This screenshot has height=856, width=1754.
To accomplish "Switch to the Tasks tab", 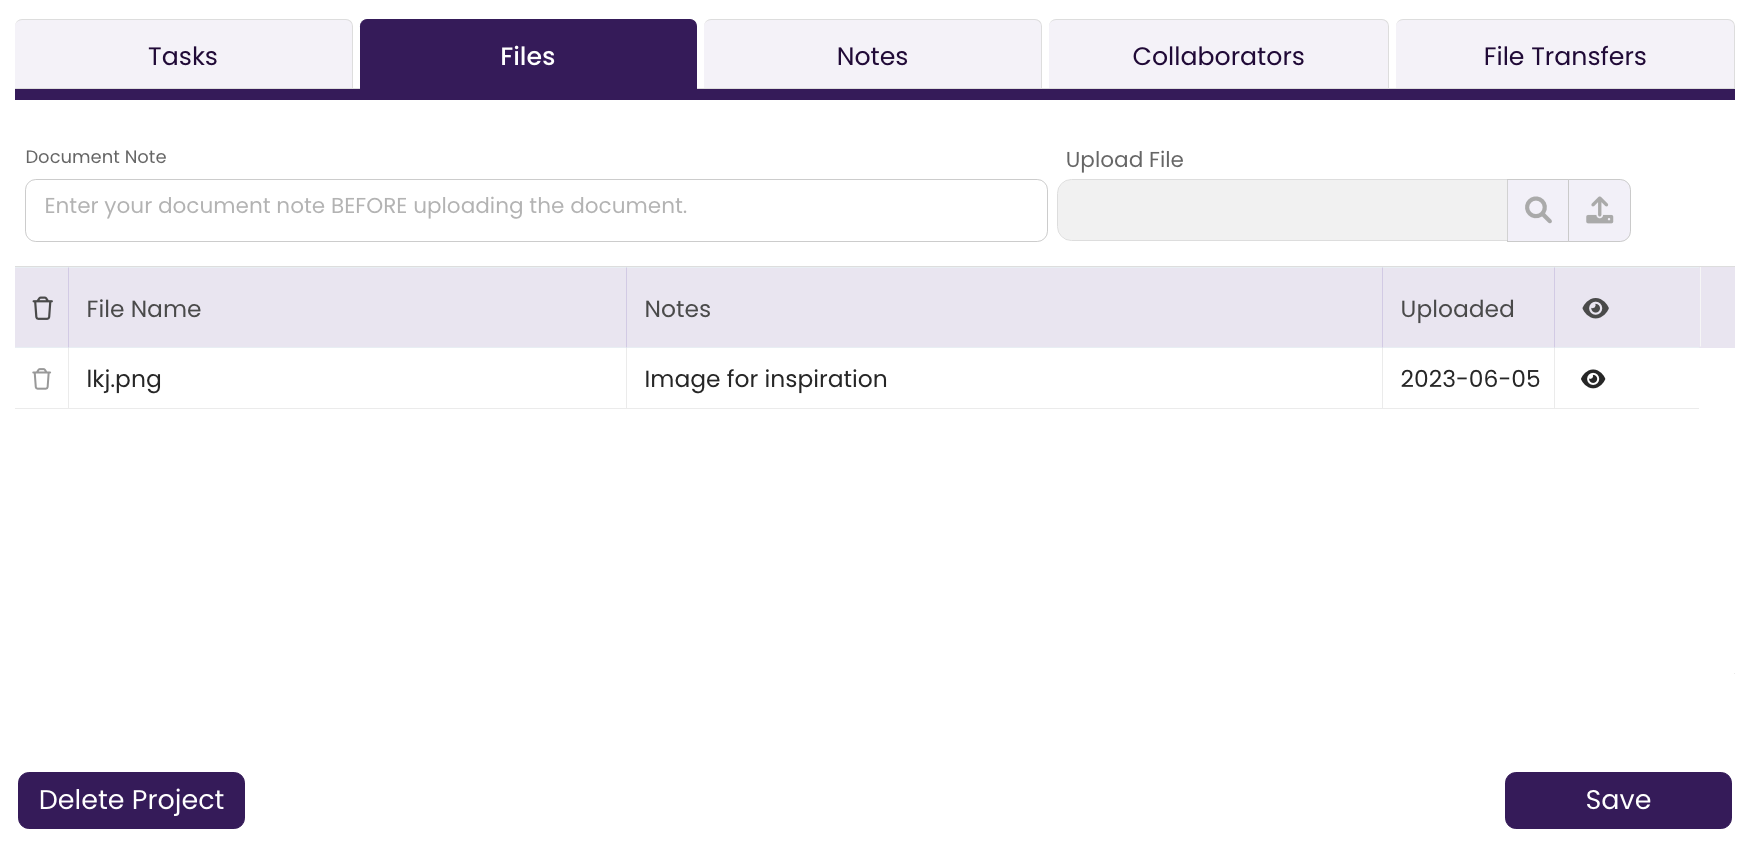I will pyautogui.click(x=183, y=55).
